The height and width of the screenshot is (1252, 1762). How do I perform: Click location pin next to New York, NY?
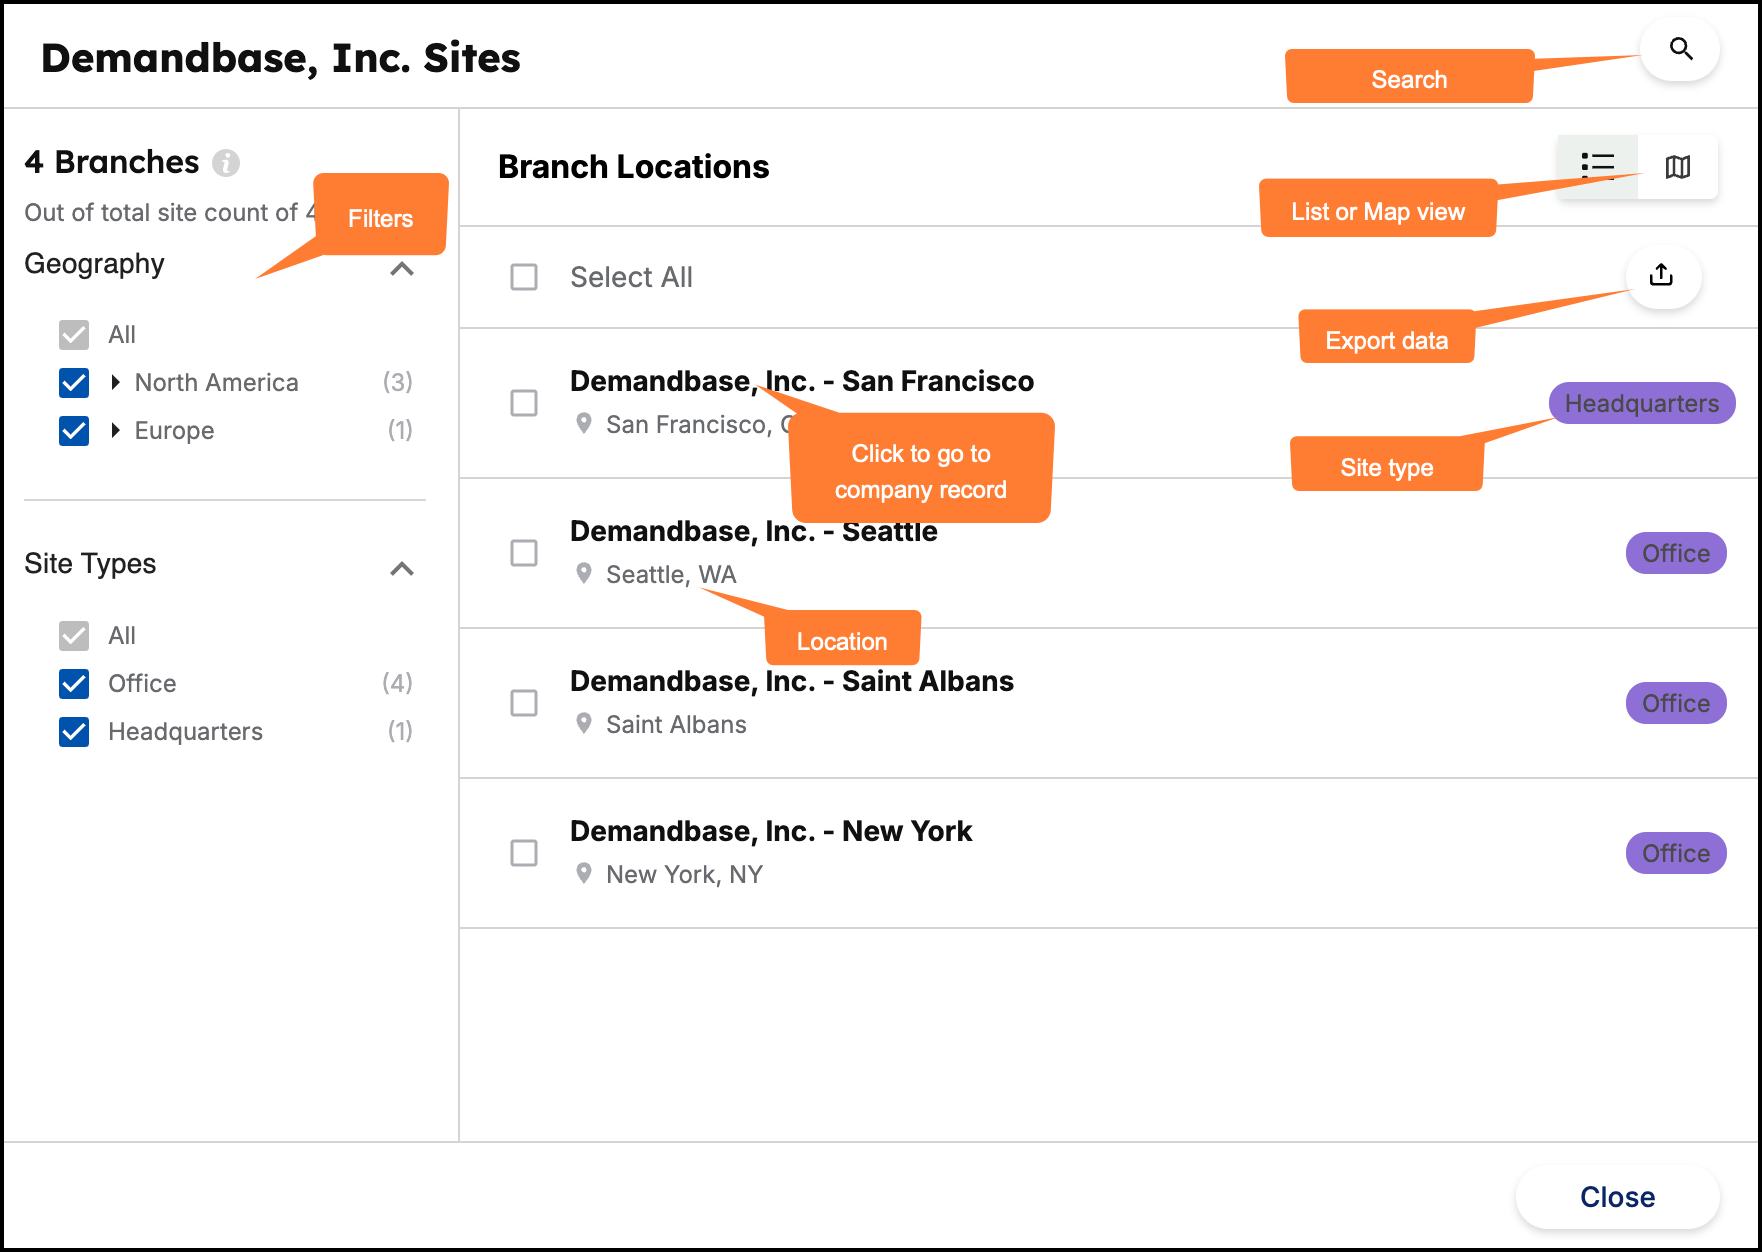(x=584, y=874)
